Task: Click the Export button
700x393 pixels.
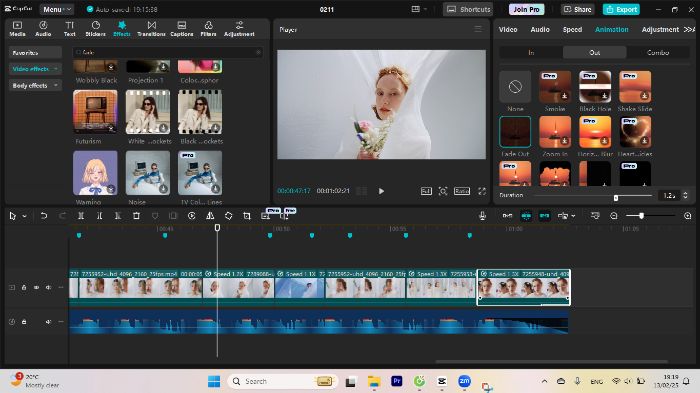Action: click(x=621, y=9)
